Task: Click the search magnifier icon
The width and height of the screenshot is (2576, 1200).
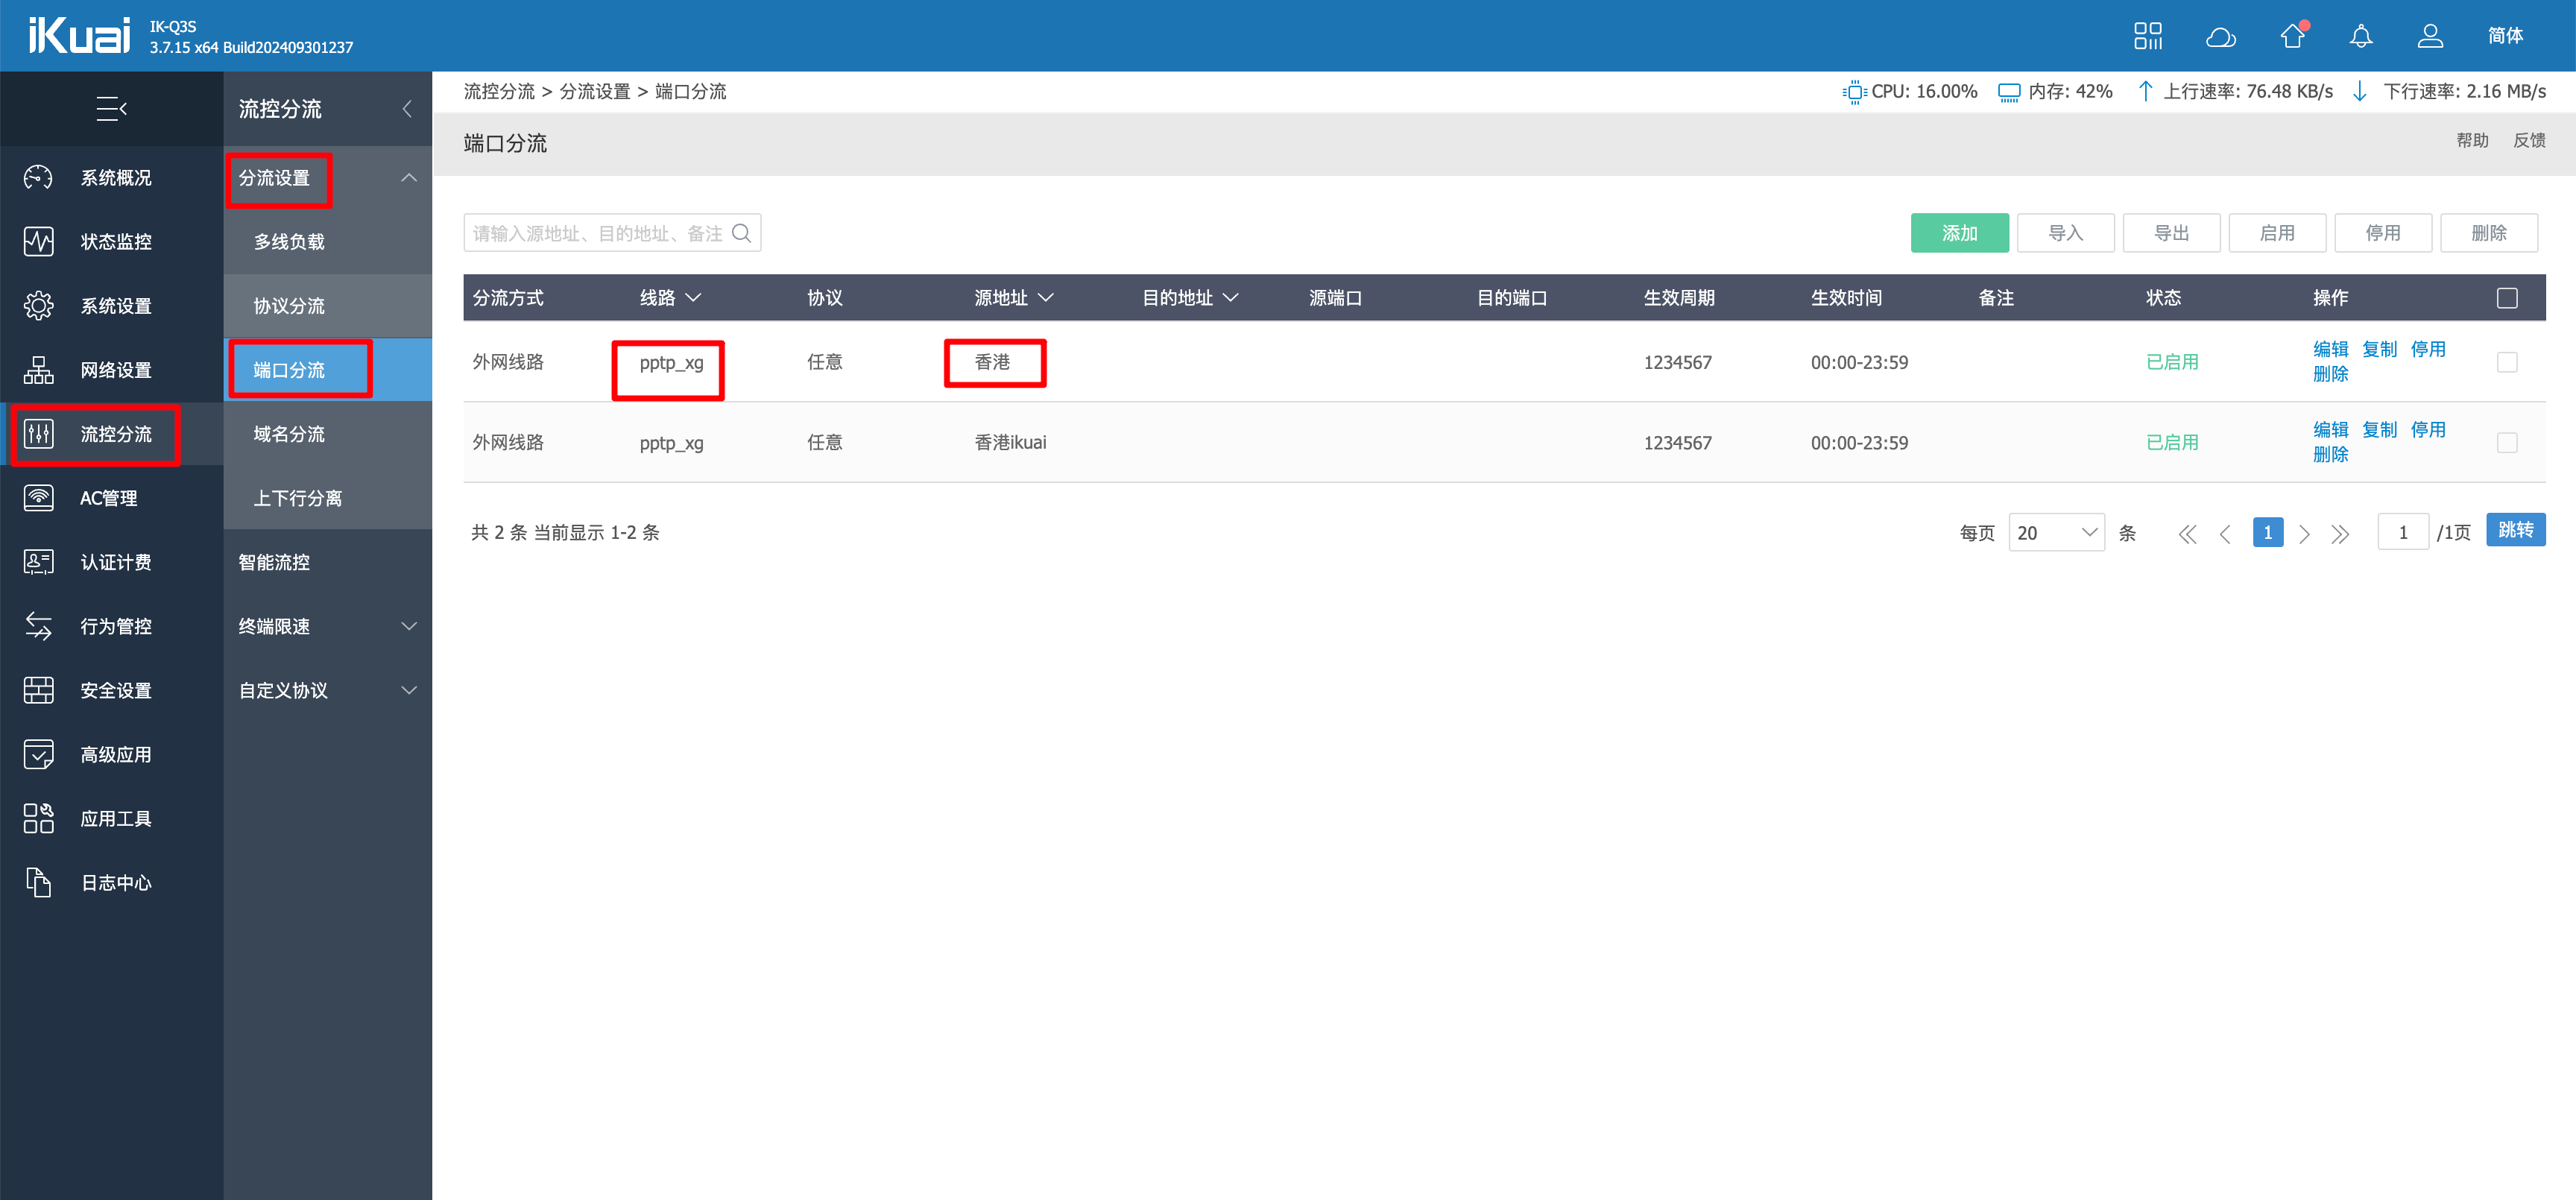Action: (741, 233)
